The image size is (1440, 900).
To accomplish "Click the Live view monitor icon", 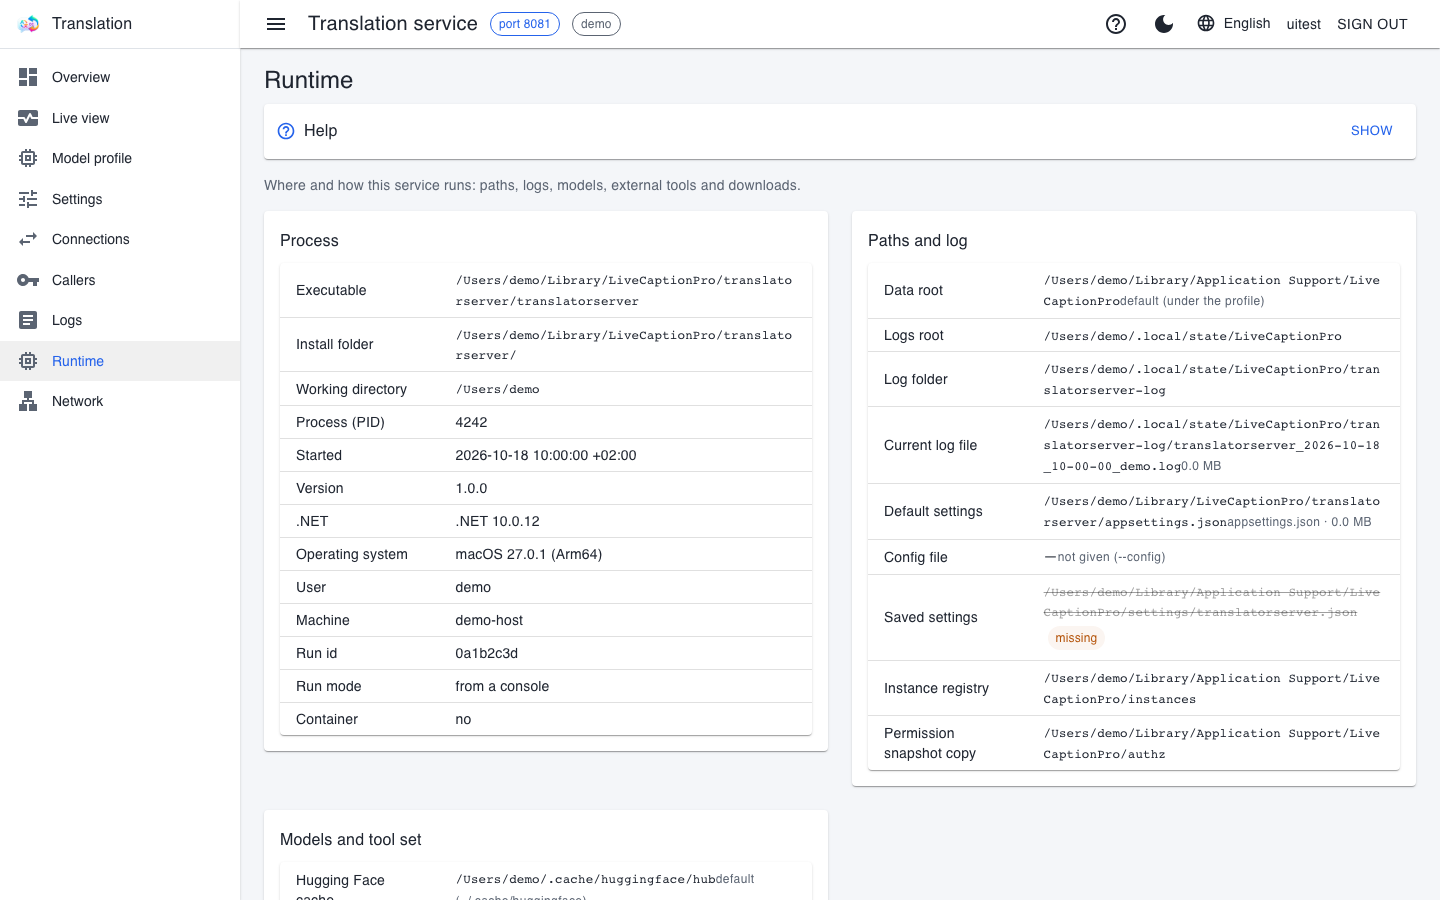I will pos(28,118).
